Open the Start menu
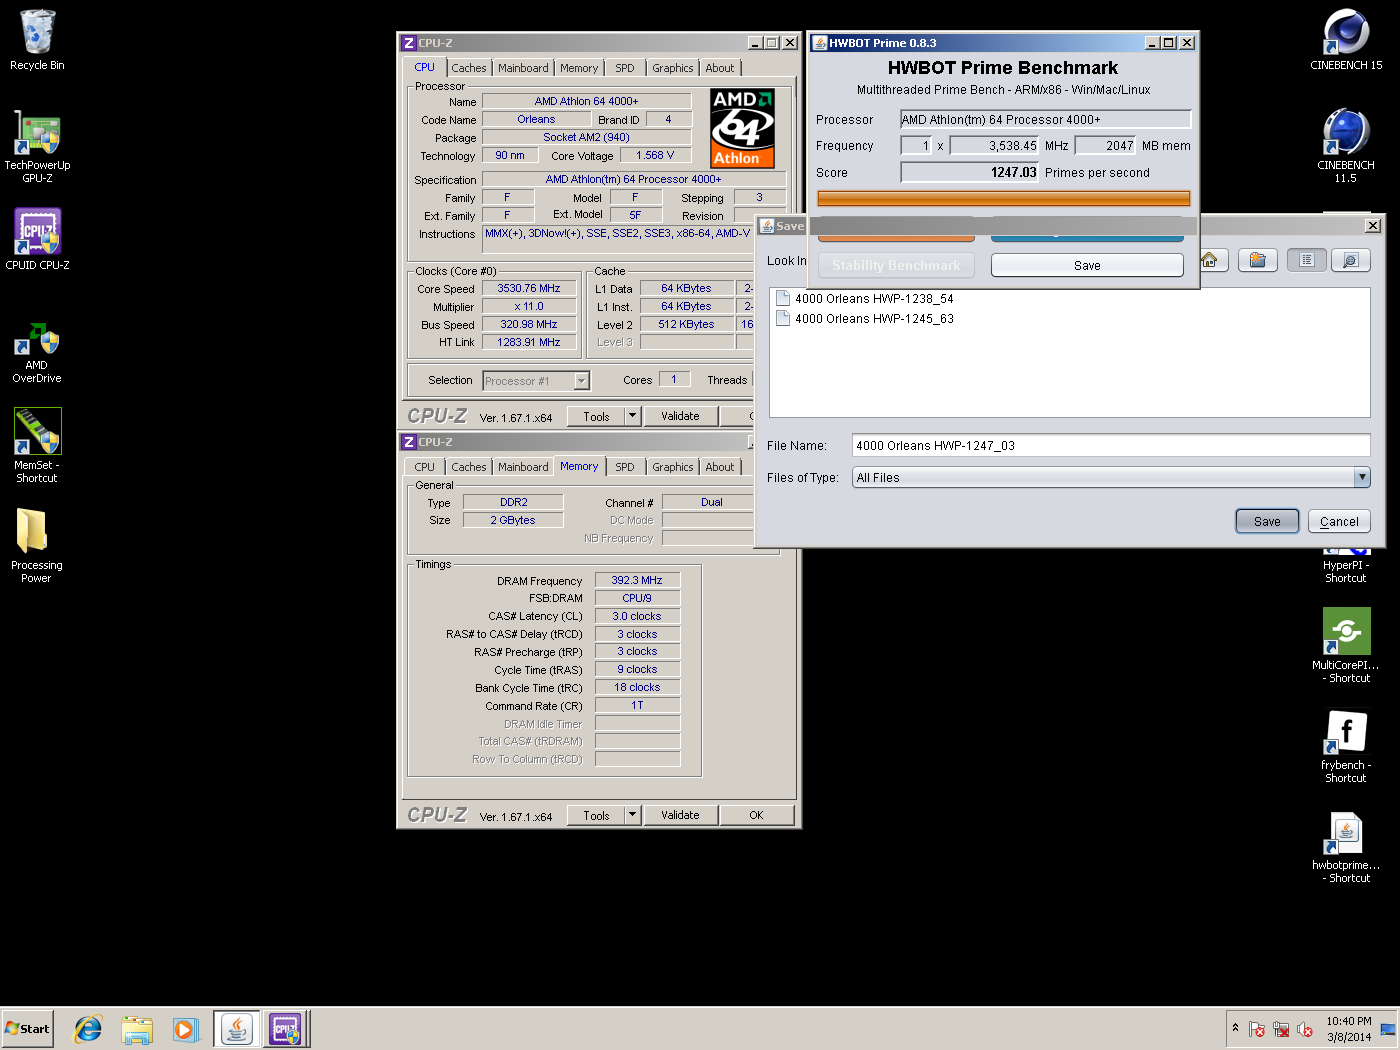Viewport: 1400px width, 1050px height. [27, 1029]
